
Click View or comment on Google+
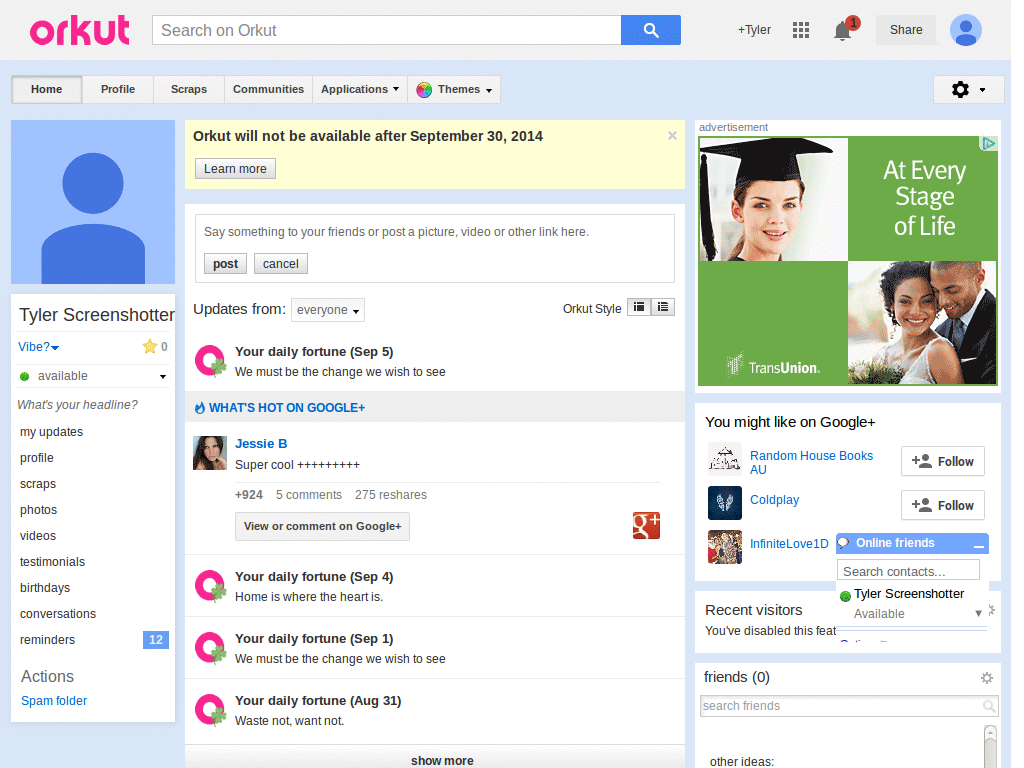[x=323, y=526]
